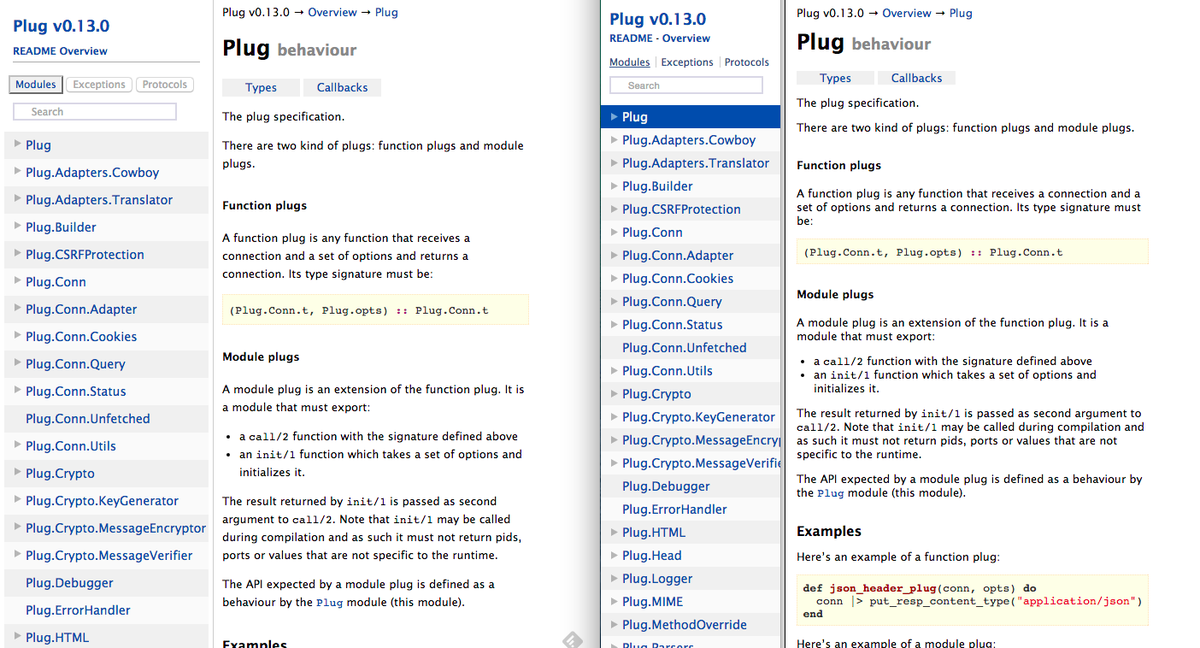The image size is (1200, 648).
Task: Open Plug.Conn.Unfetched in right sidebar
Action: click(684, 347)
